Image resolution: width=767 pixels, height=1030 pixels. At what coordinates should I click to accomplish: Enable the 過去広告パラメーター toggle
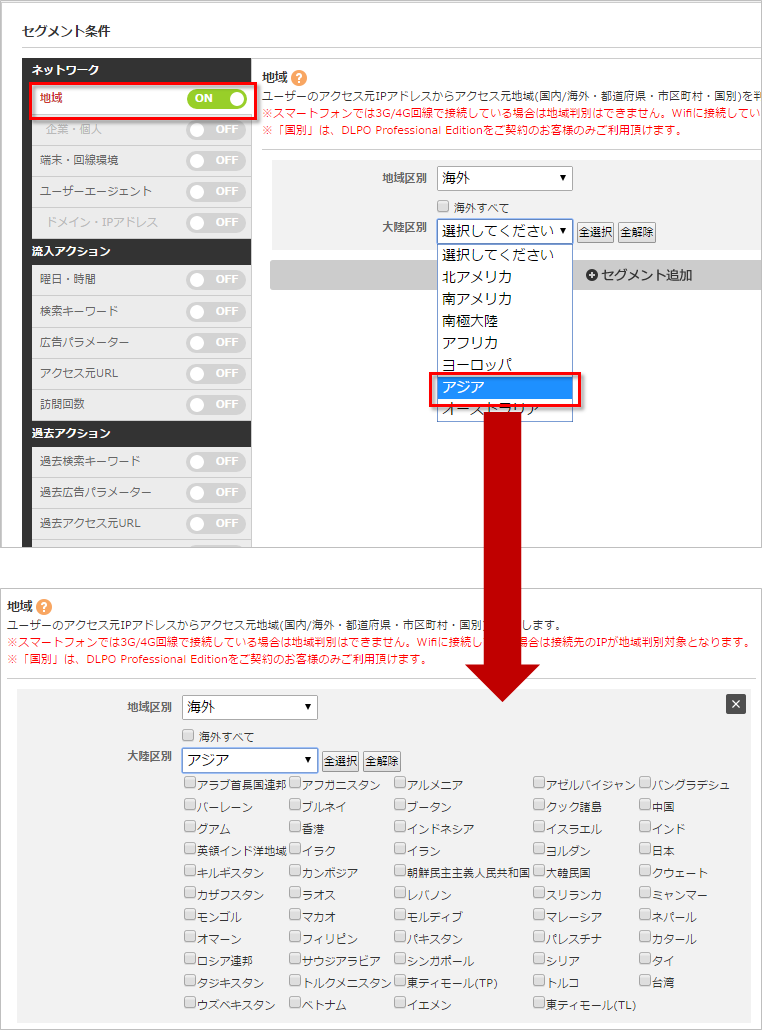[x=216, y=492]
